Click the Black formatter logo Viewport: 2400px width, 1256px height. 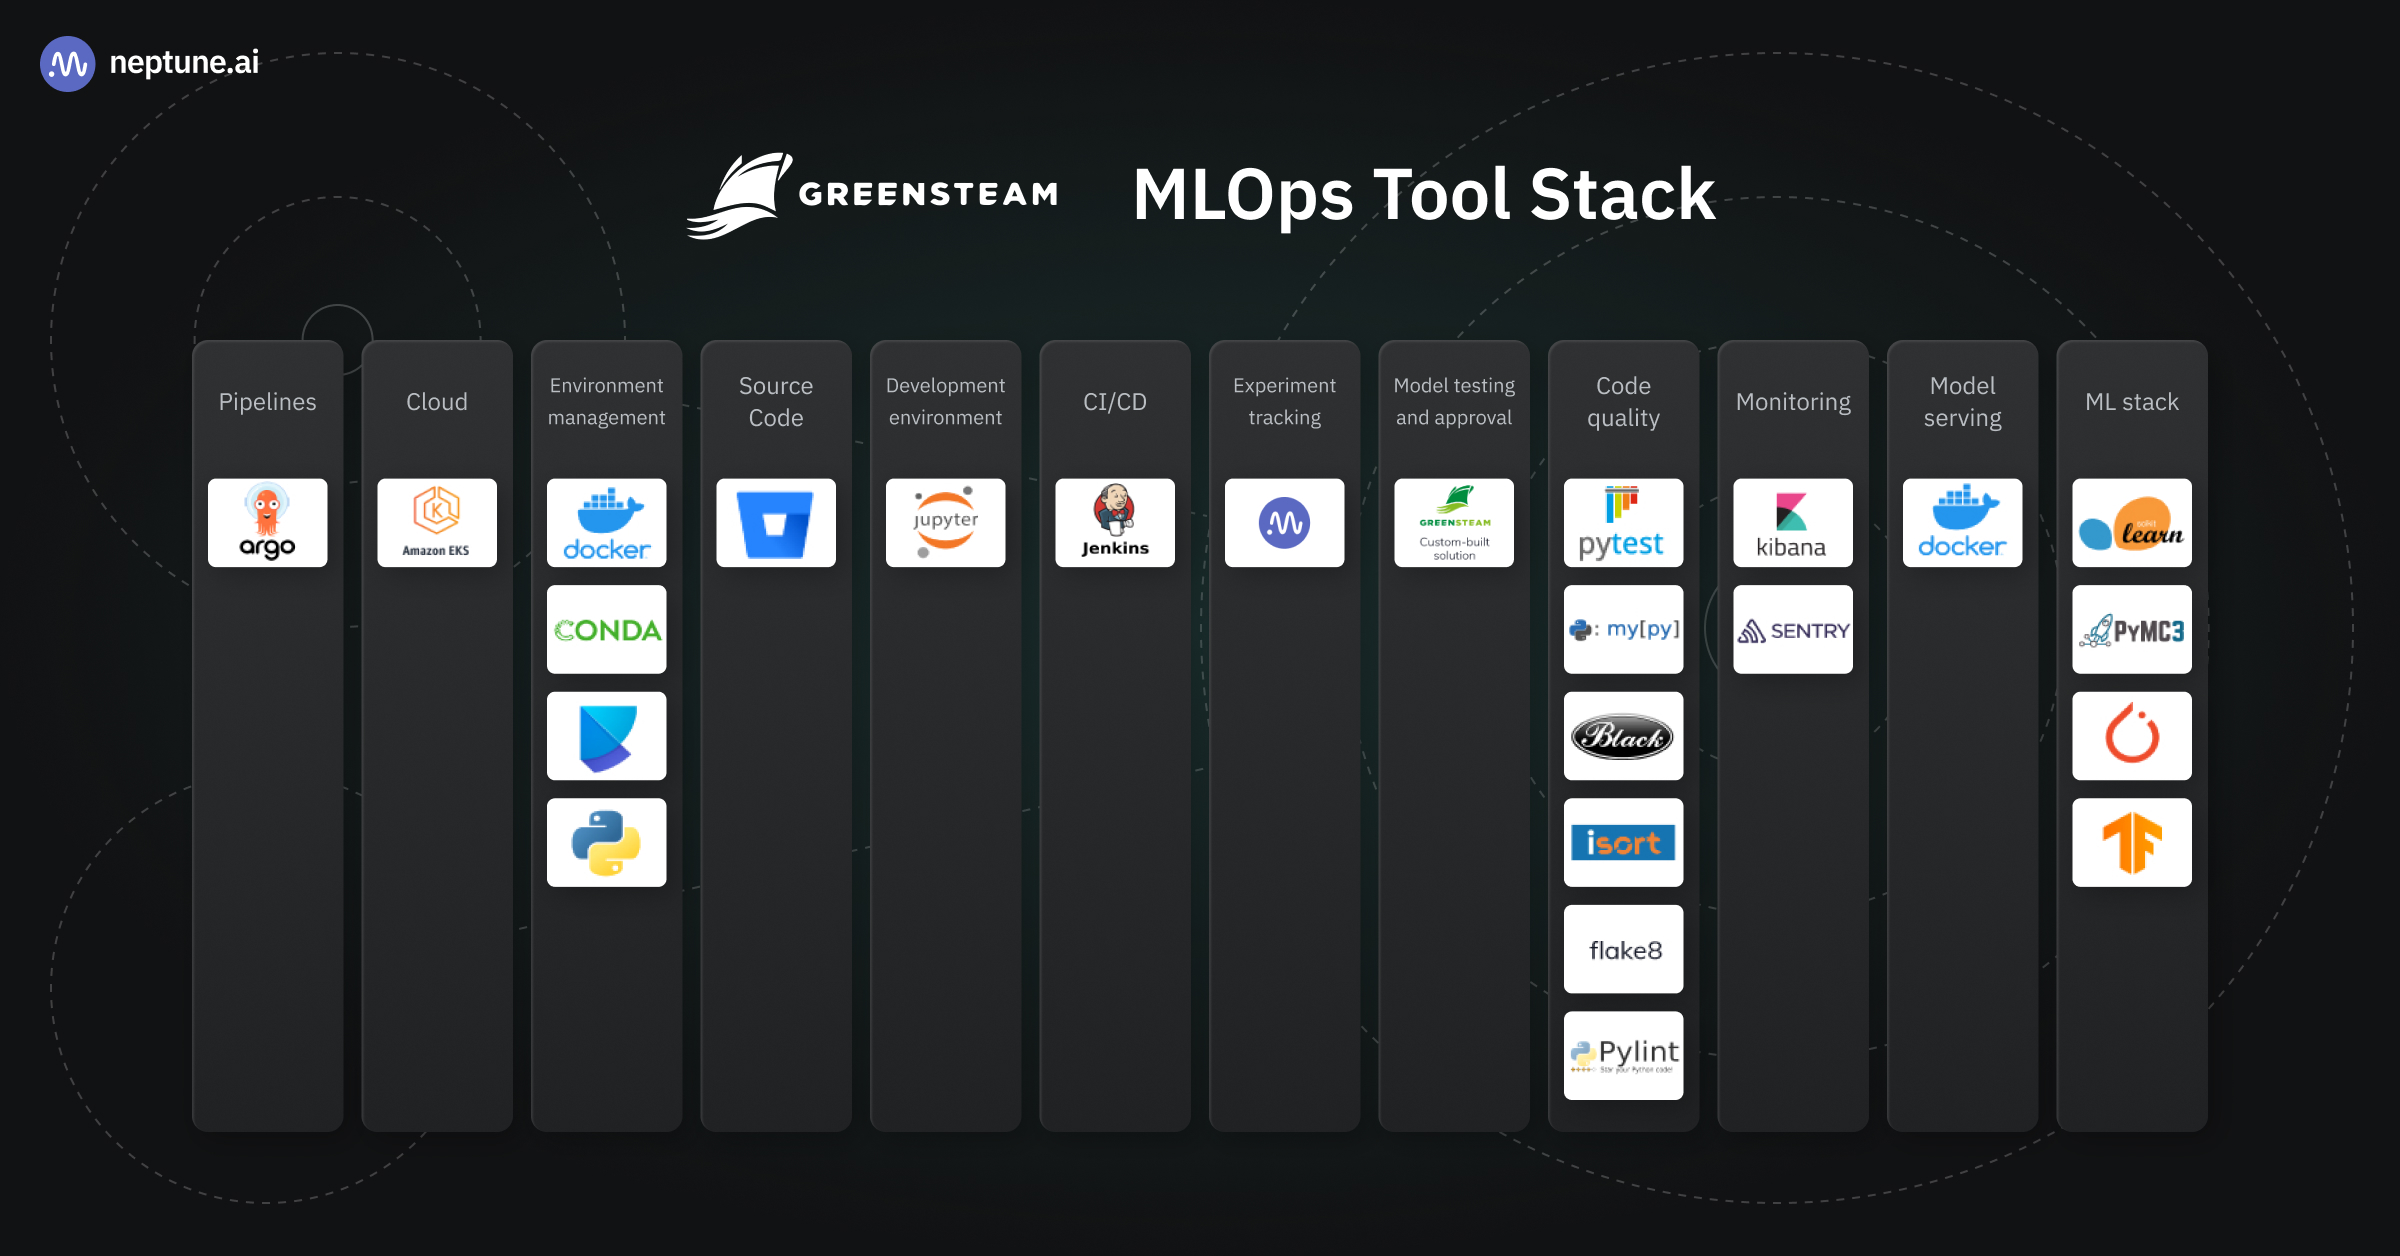1623,736
